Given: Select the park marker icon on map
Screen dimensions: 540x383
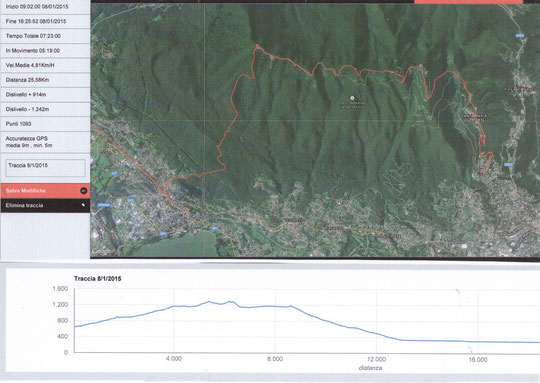Looking at the screenshot, I should (x=352, y=98).
